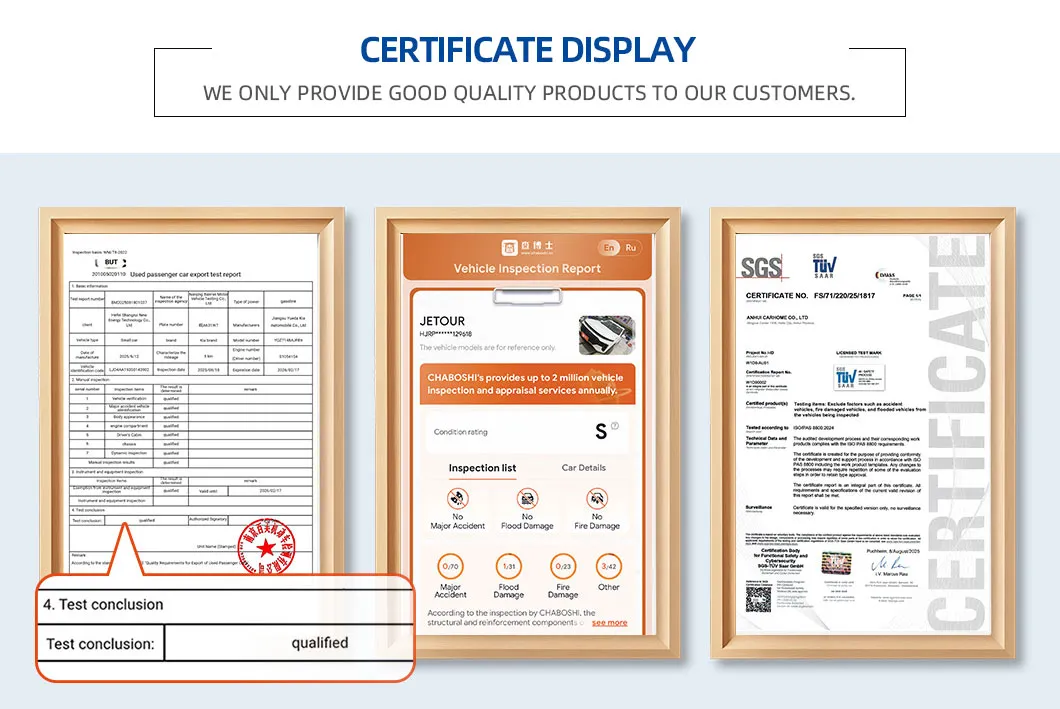Select the Major Accident 0/70 circle
This screenshot has width=1060, height=709.
tap(450, 566)
